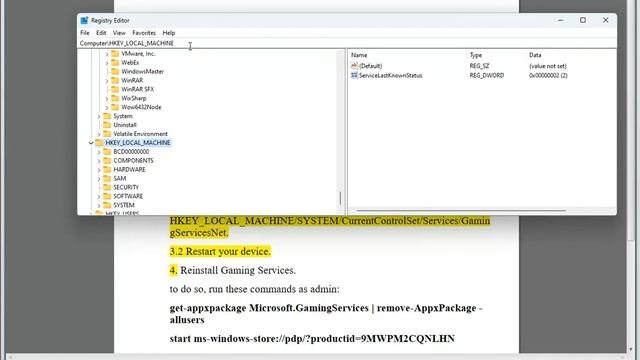Select the ServiceLastKnownStatus value name
The height and width of the screenshot is (360, 640).
[x=391, y=76]
